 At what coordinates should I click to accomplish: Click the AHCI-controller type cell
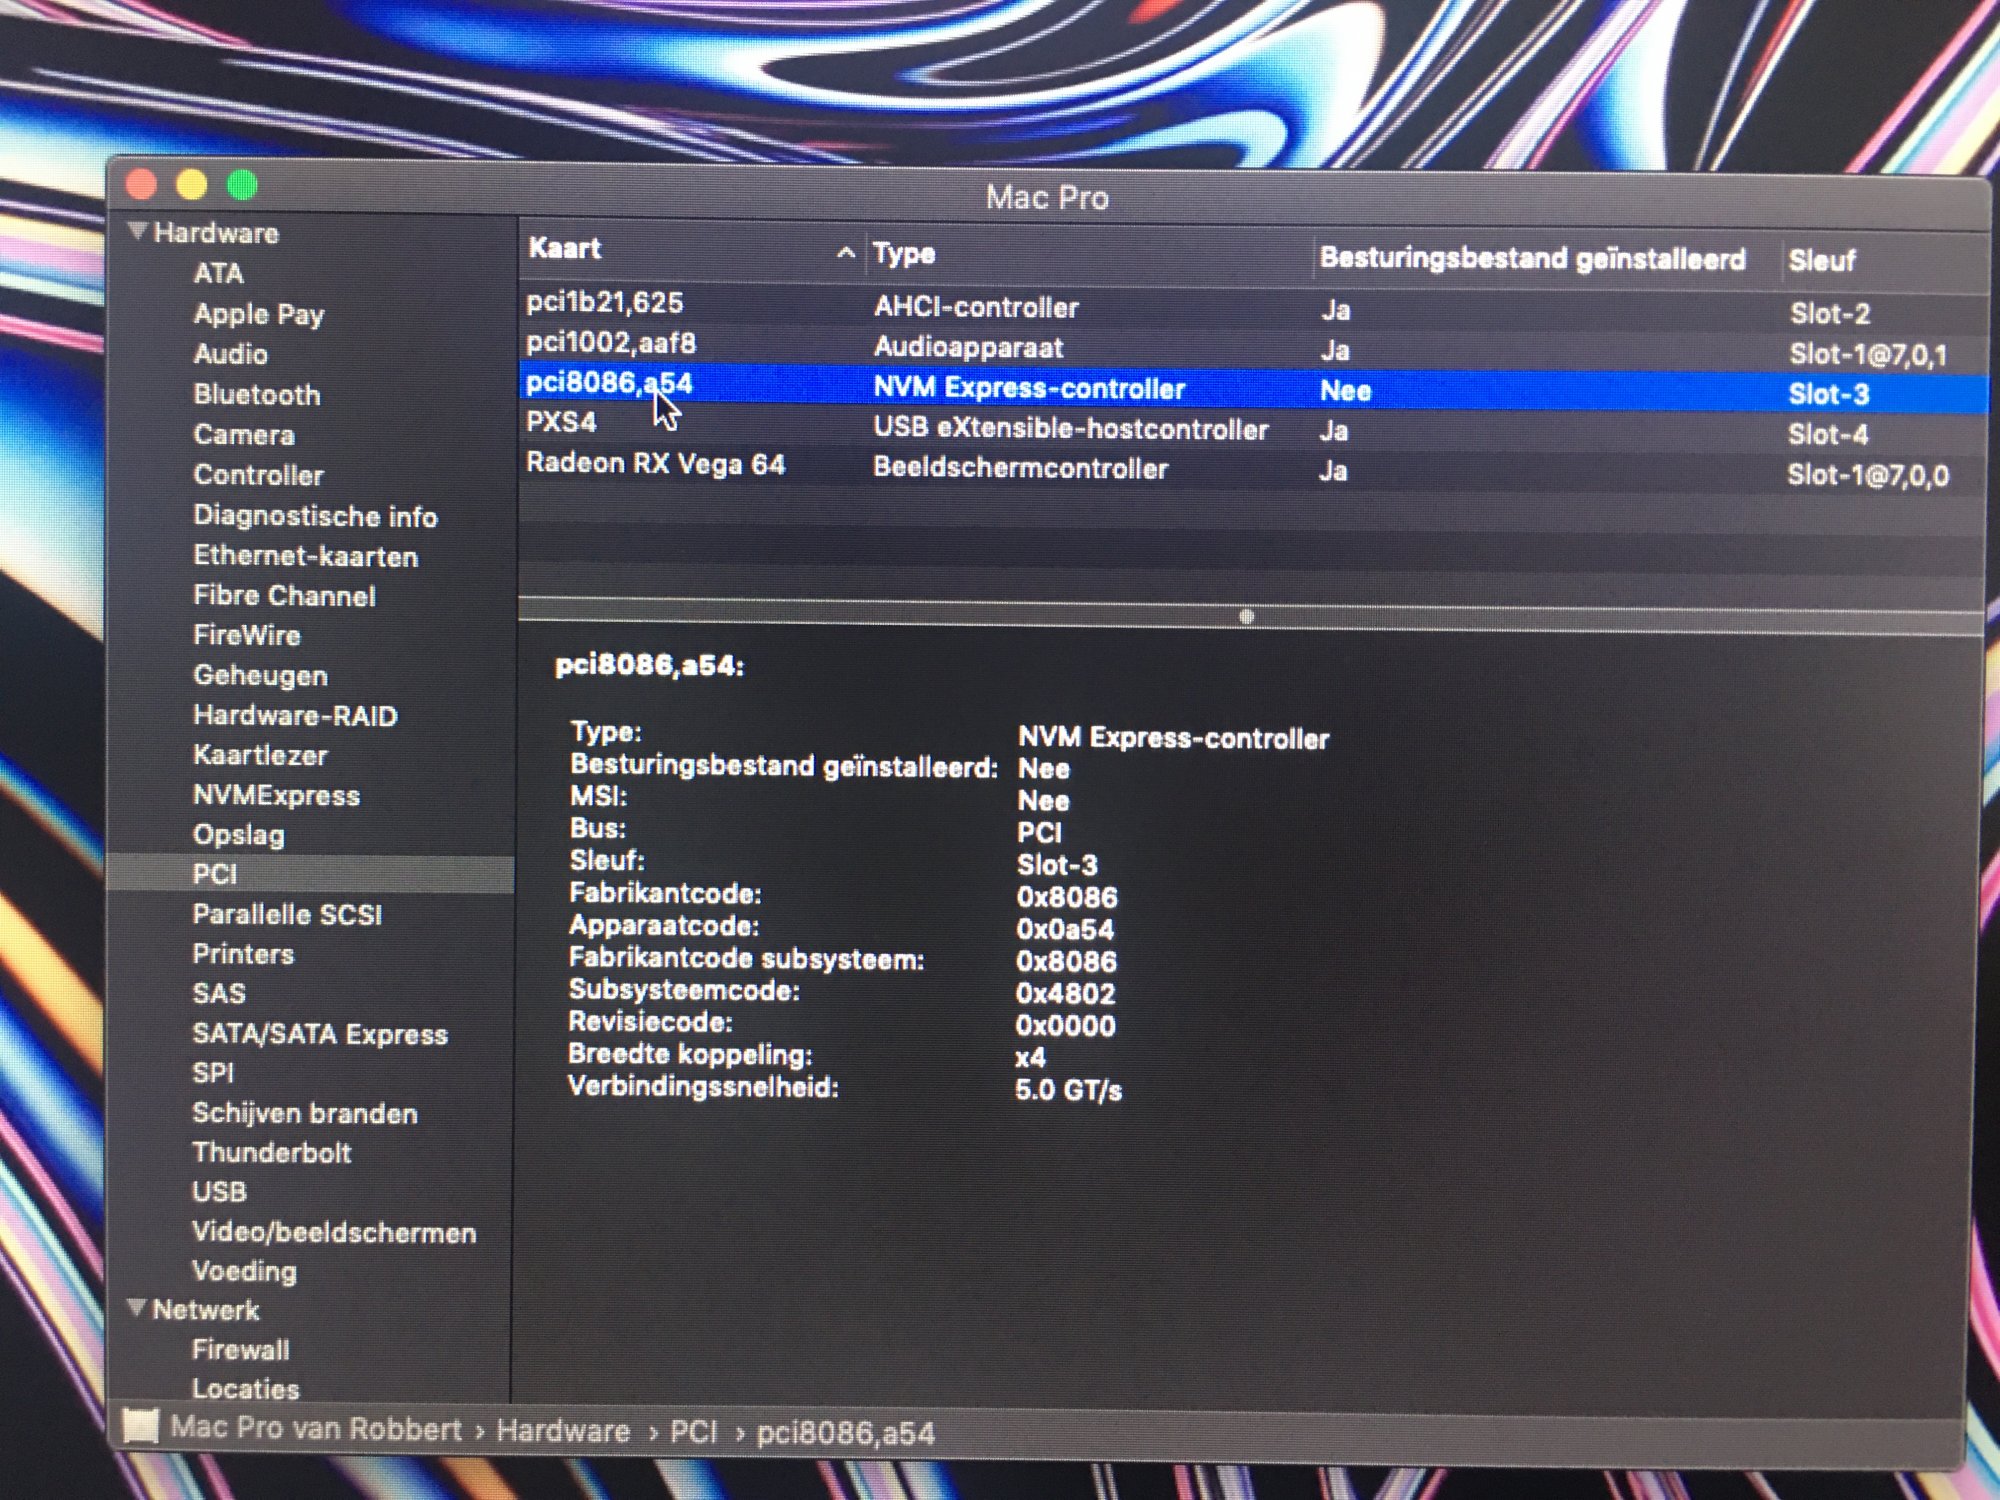(976, 307)
